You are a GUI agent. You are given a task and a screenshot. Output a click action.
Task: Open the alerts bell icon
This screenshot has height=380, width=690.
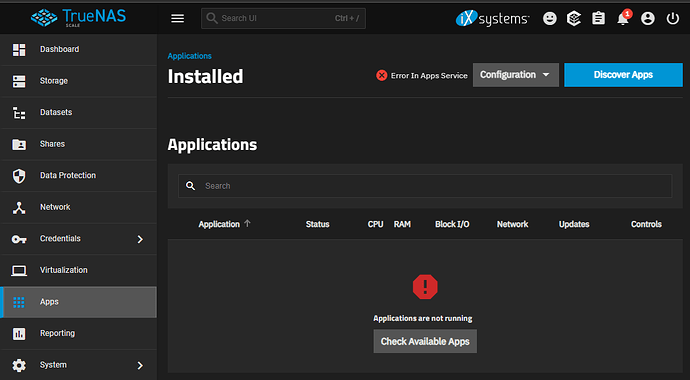(x=623, y=18)
